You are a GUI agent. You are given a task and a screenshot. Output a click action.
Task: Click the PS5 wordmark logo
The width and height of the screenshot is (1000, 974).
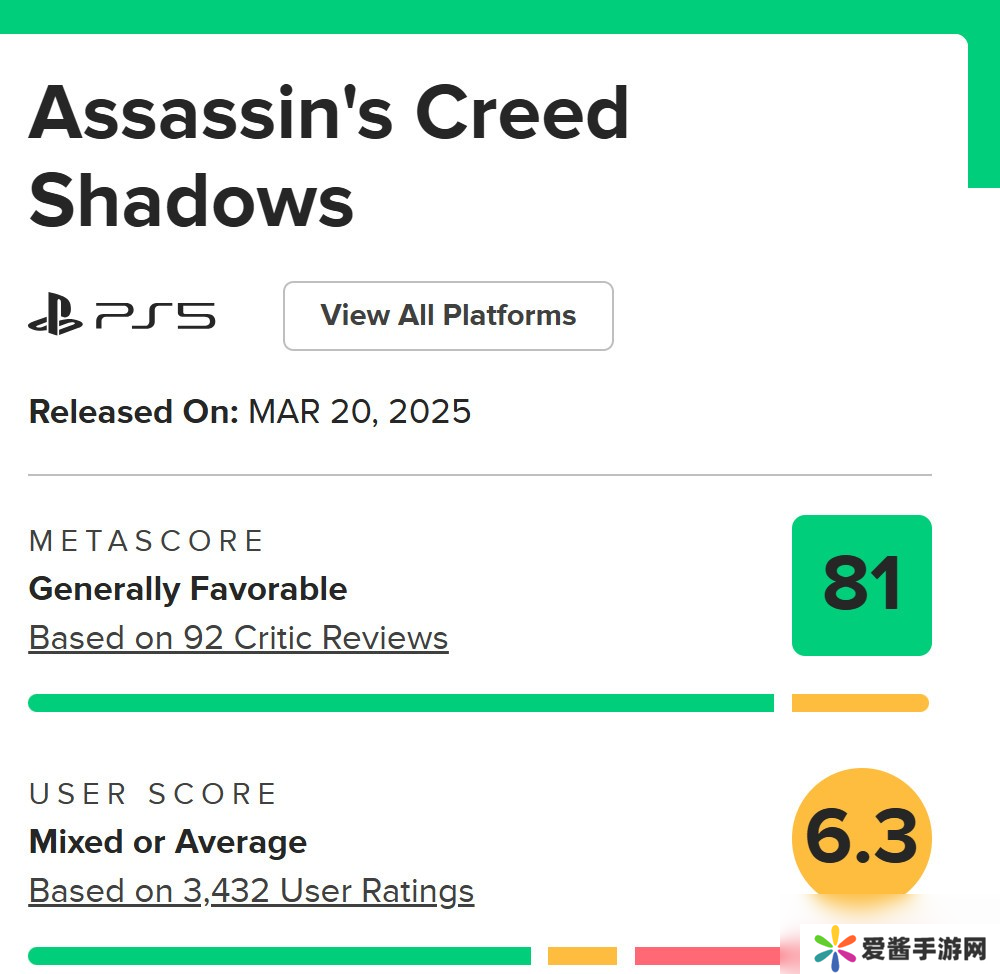point(155,316)
